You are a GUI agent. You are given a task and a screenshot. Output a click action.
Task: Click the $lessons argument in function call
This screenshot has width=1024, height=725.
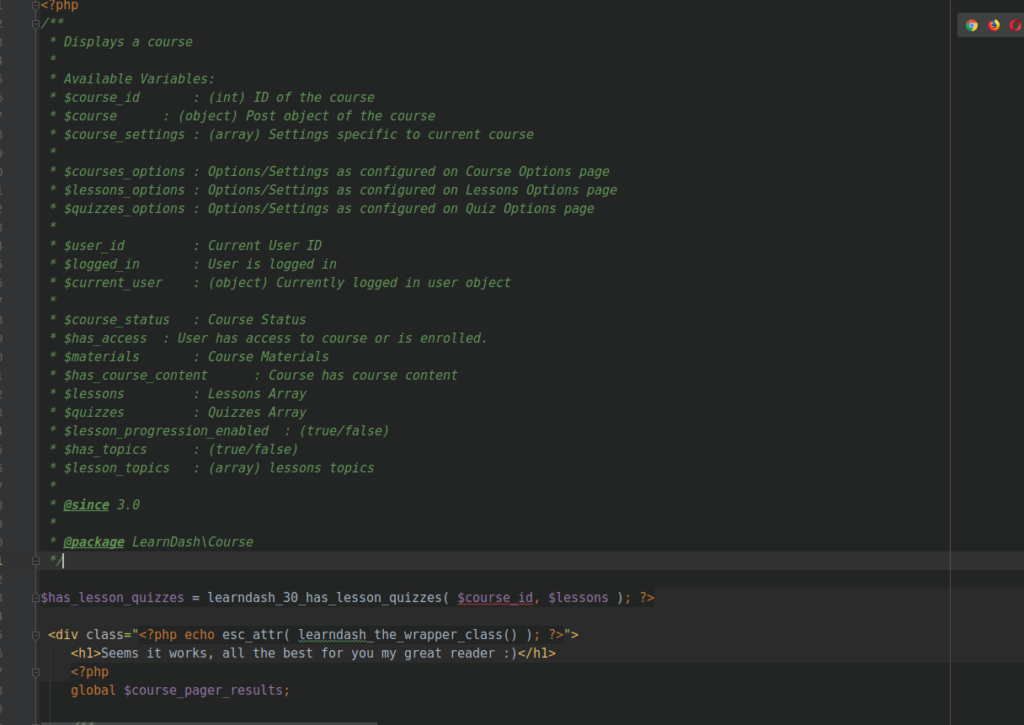(x=578, y=598)
